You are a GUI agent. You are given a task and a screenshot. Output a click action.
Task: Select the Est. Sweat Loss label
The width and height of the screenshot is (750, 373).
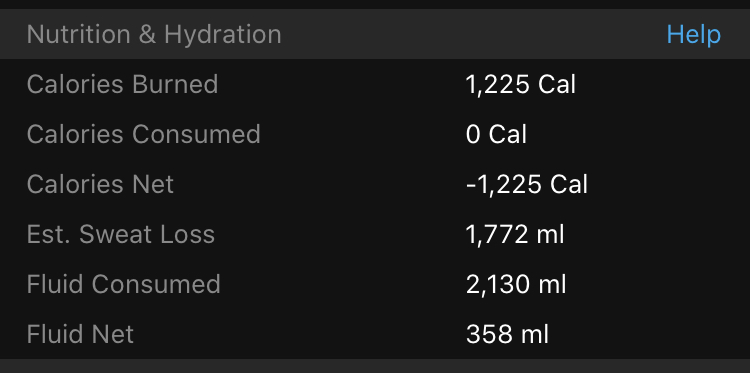pos(121,234)
